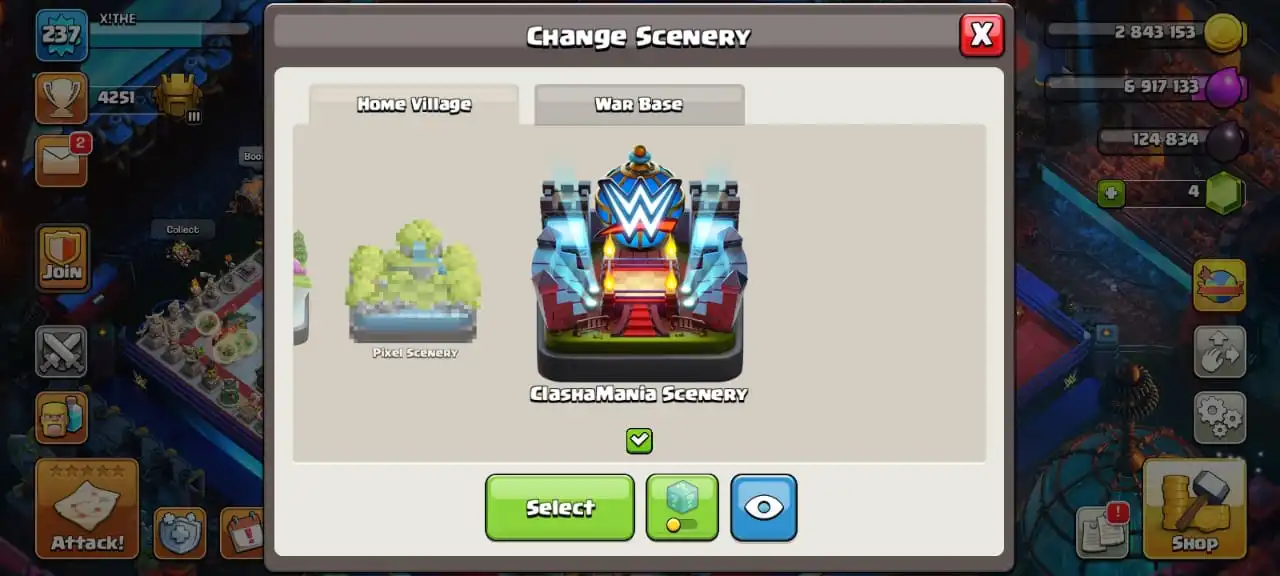Viewport: 1280px width, 576px height.
Task: Open the globe scenery icon
Action: click(1220, 285)
